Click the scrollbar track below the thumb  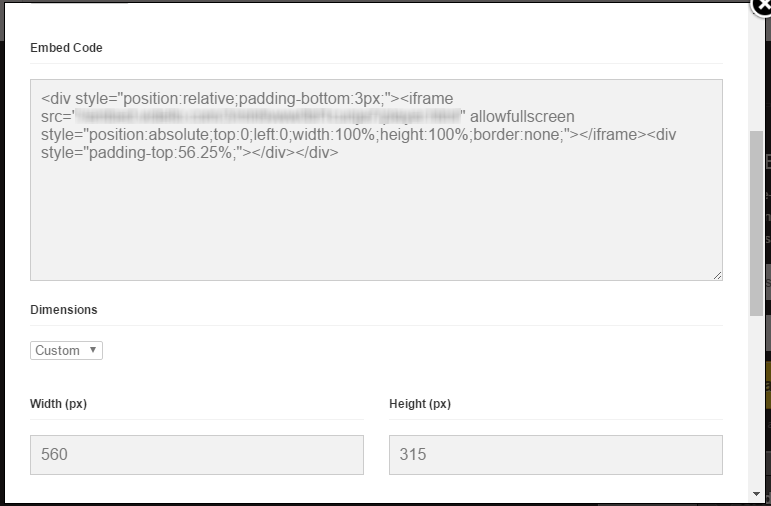coord(756,401)
